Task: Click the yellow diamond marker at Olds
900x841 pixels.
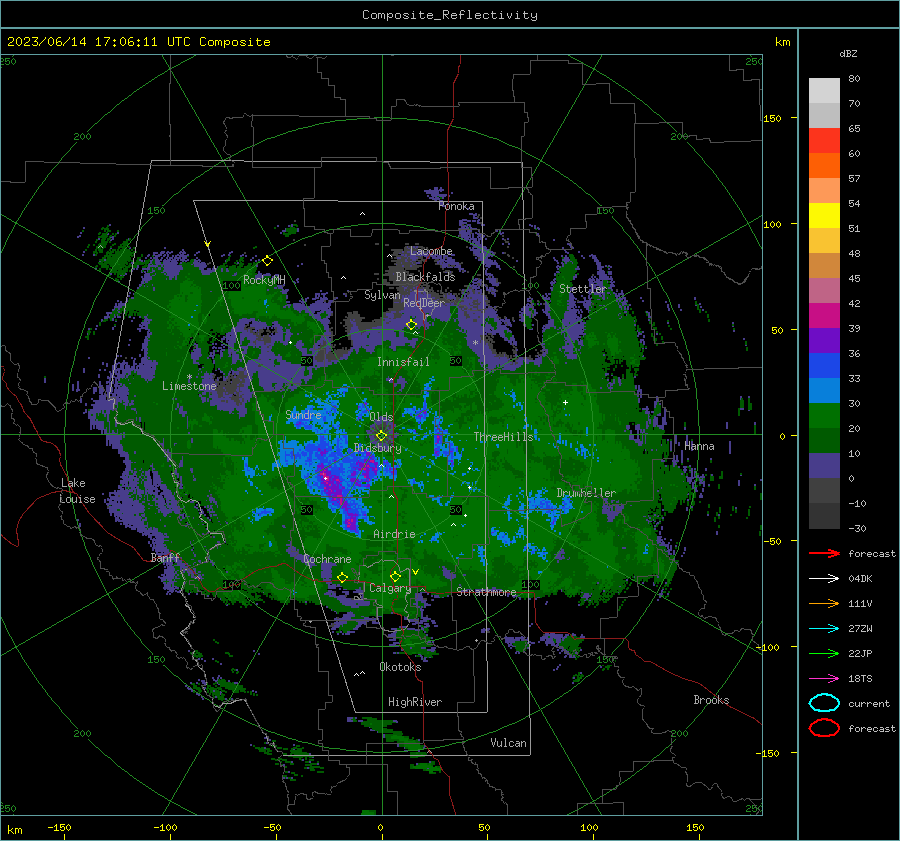Action: pyautogui.click(x=381, y=436)
